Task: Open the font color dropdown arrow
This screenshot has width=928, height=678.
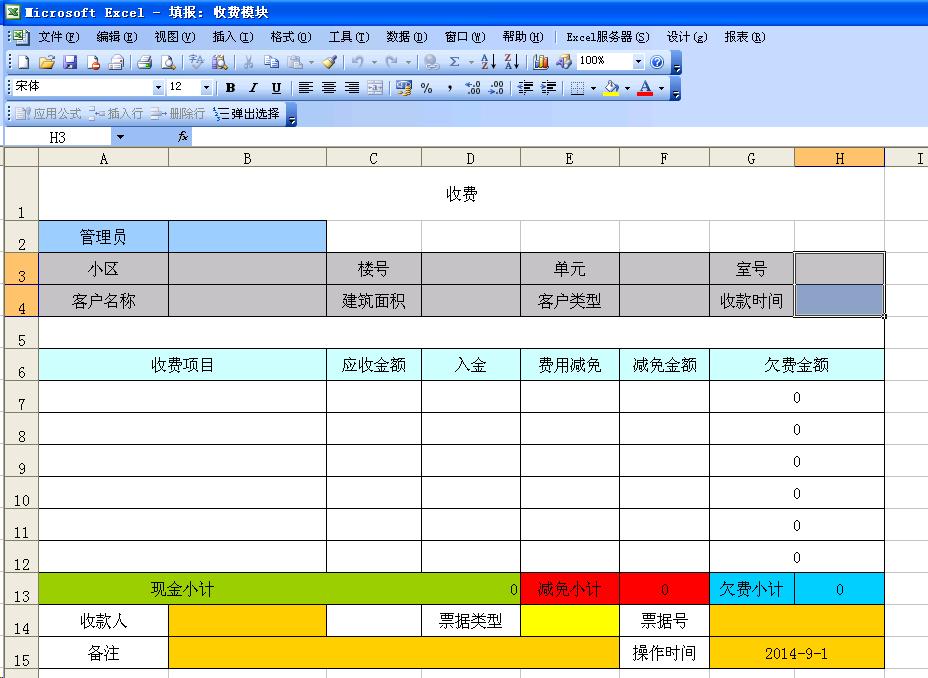Action: [661, 88]
